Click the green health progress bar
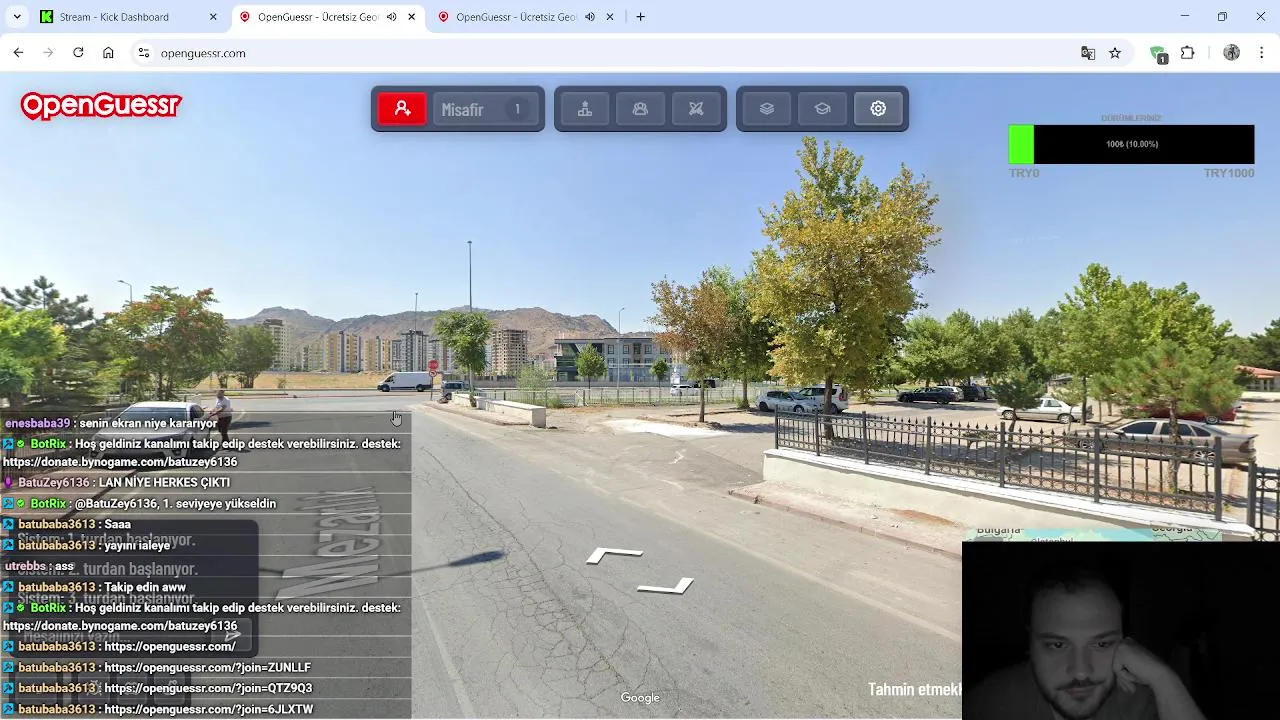 point(1131,144)
